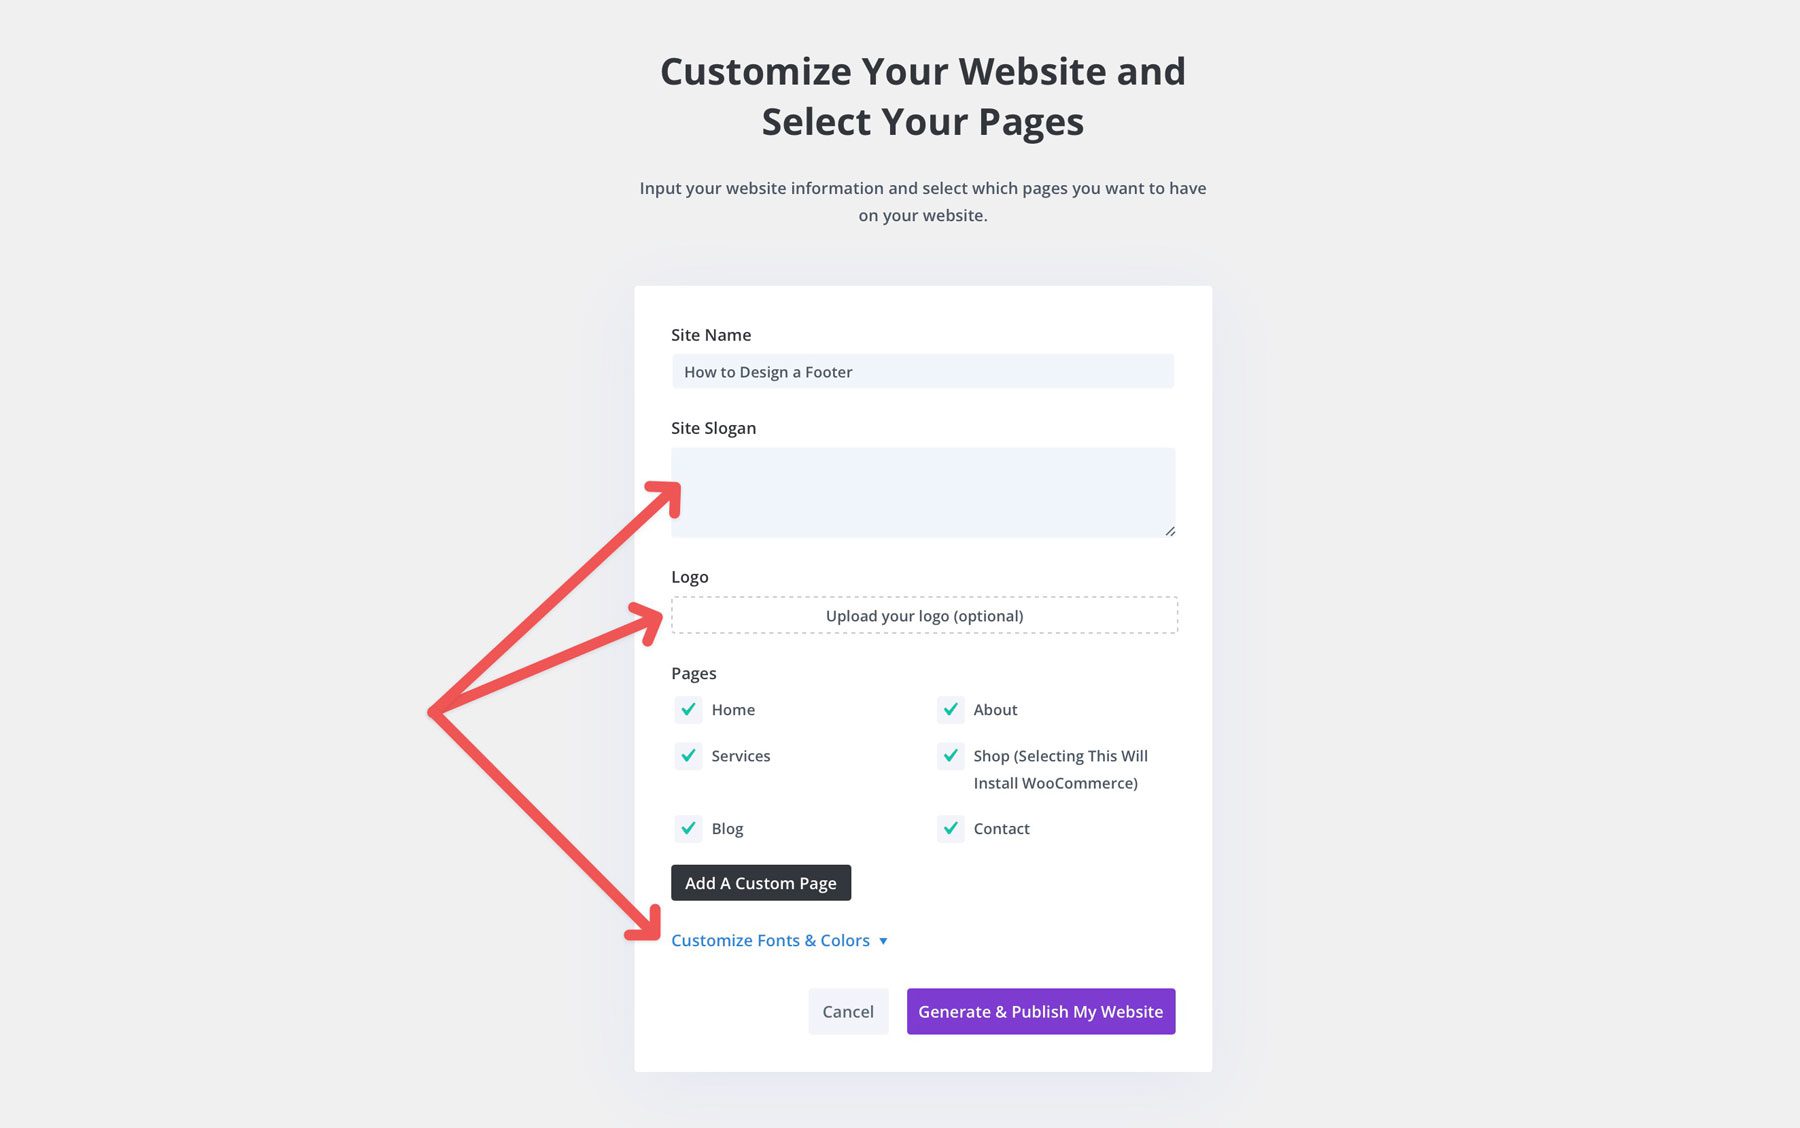The height and width of the screenshot is (1128, 1800).
Task: Click inside the empty Site Slogan textarea
Action: [x=923, y=490]
